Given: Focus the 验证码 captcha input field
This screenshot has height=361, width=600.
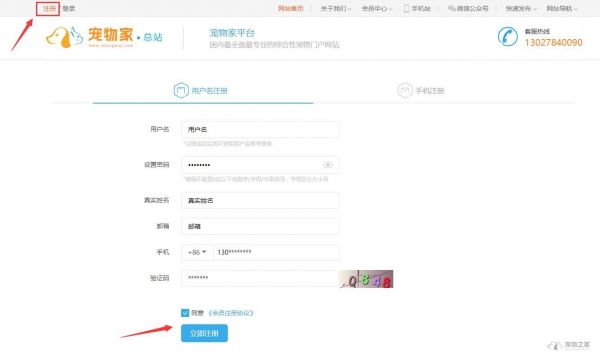Looking at the screenshot, I should point(260,278).
